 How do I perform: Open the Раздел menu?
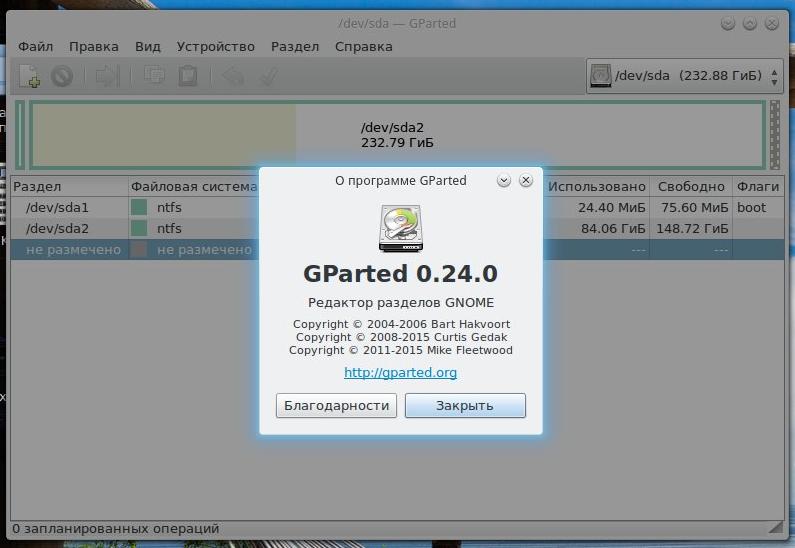(295, 47)
